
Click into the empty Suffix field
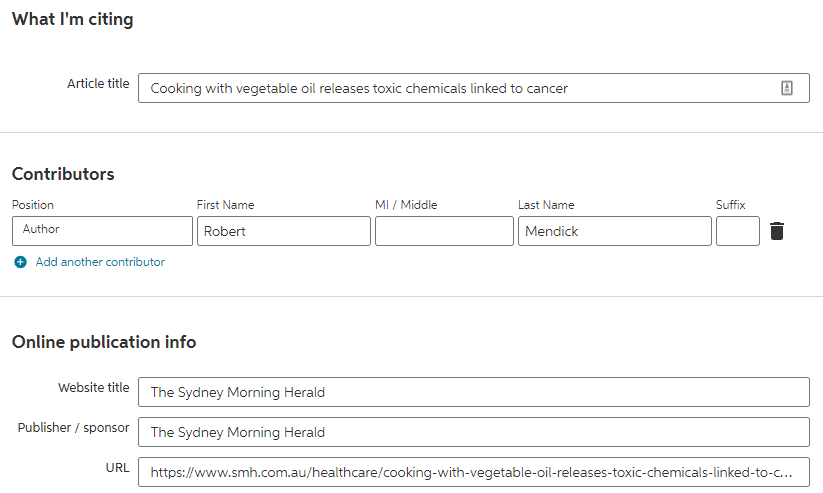click(737, 231)
